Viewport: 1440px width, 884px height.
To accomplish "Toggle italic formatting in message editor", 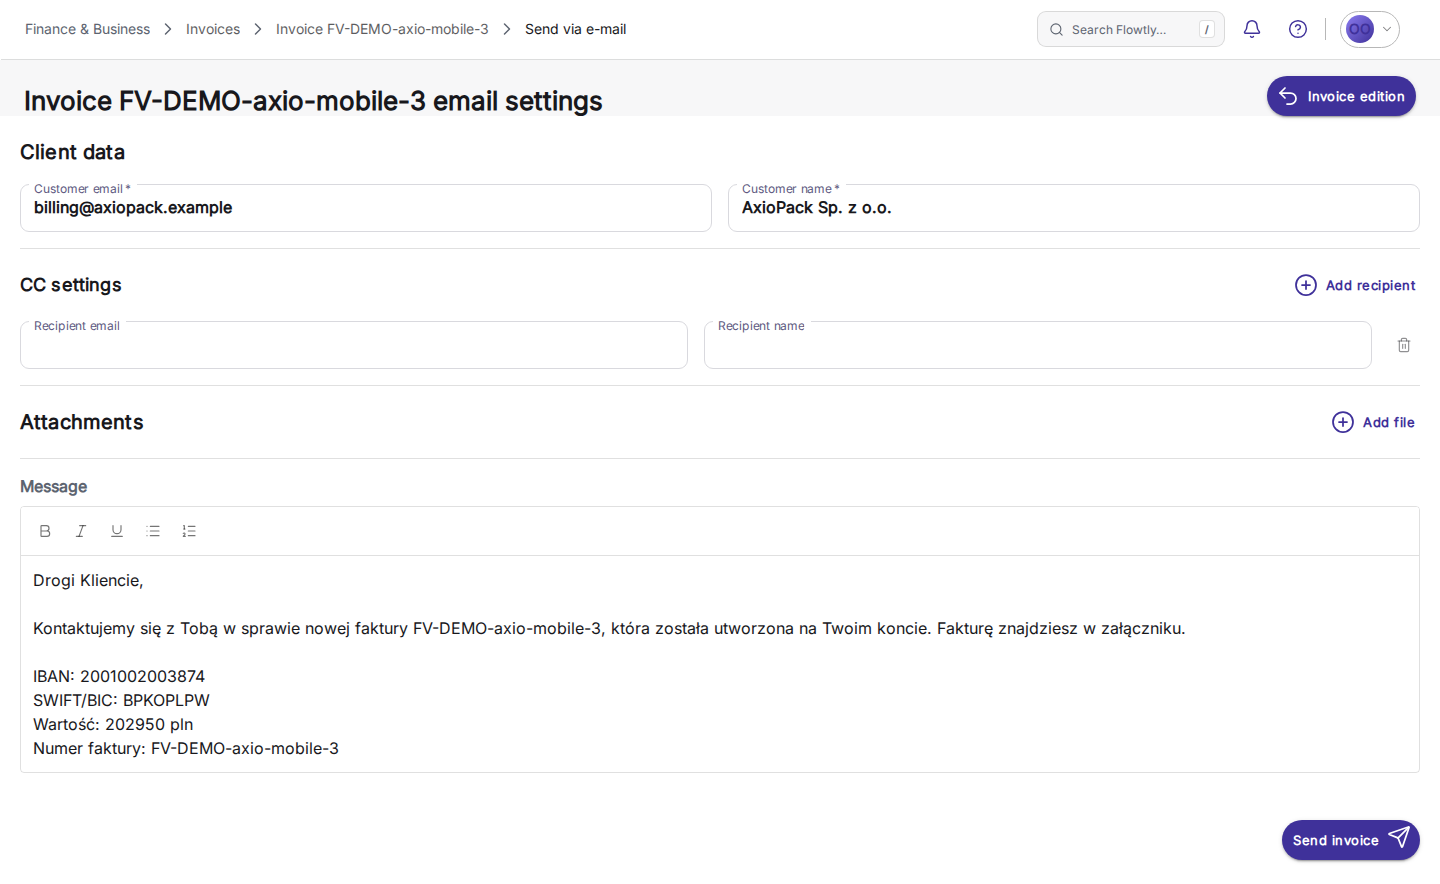I will point(81,531).
